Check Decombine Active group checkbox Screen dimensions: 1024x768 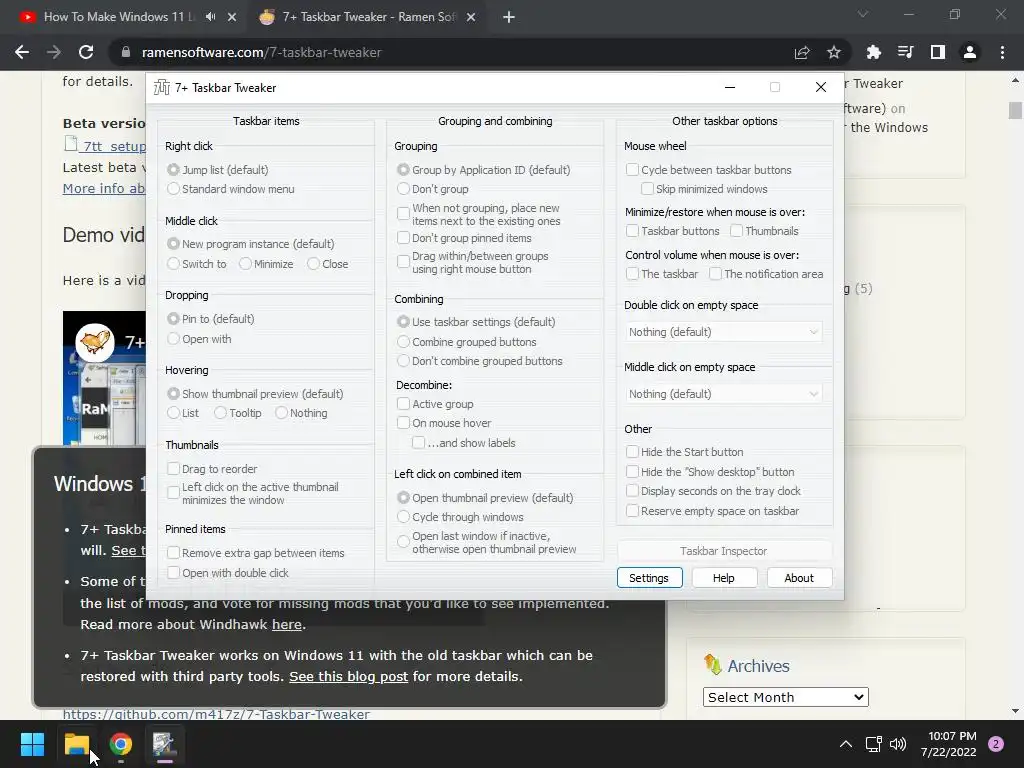(x=404, y=404)
